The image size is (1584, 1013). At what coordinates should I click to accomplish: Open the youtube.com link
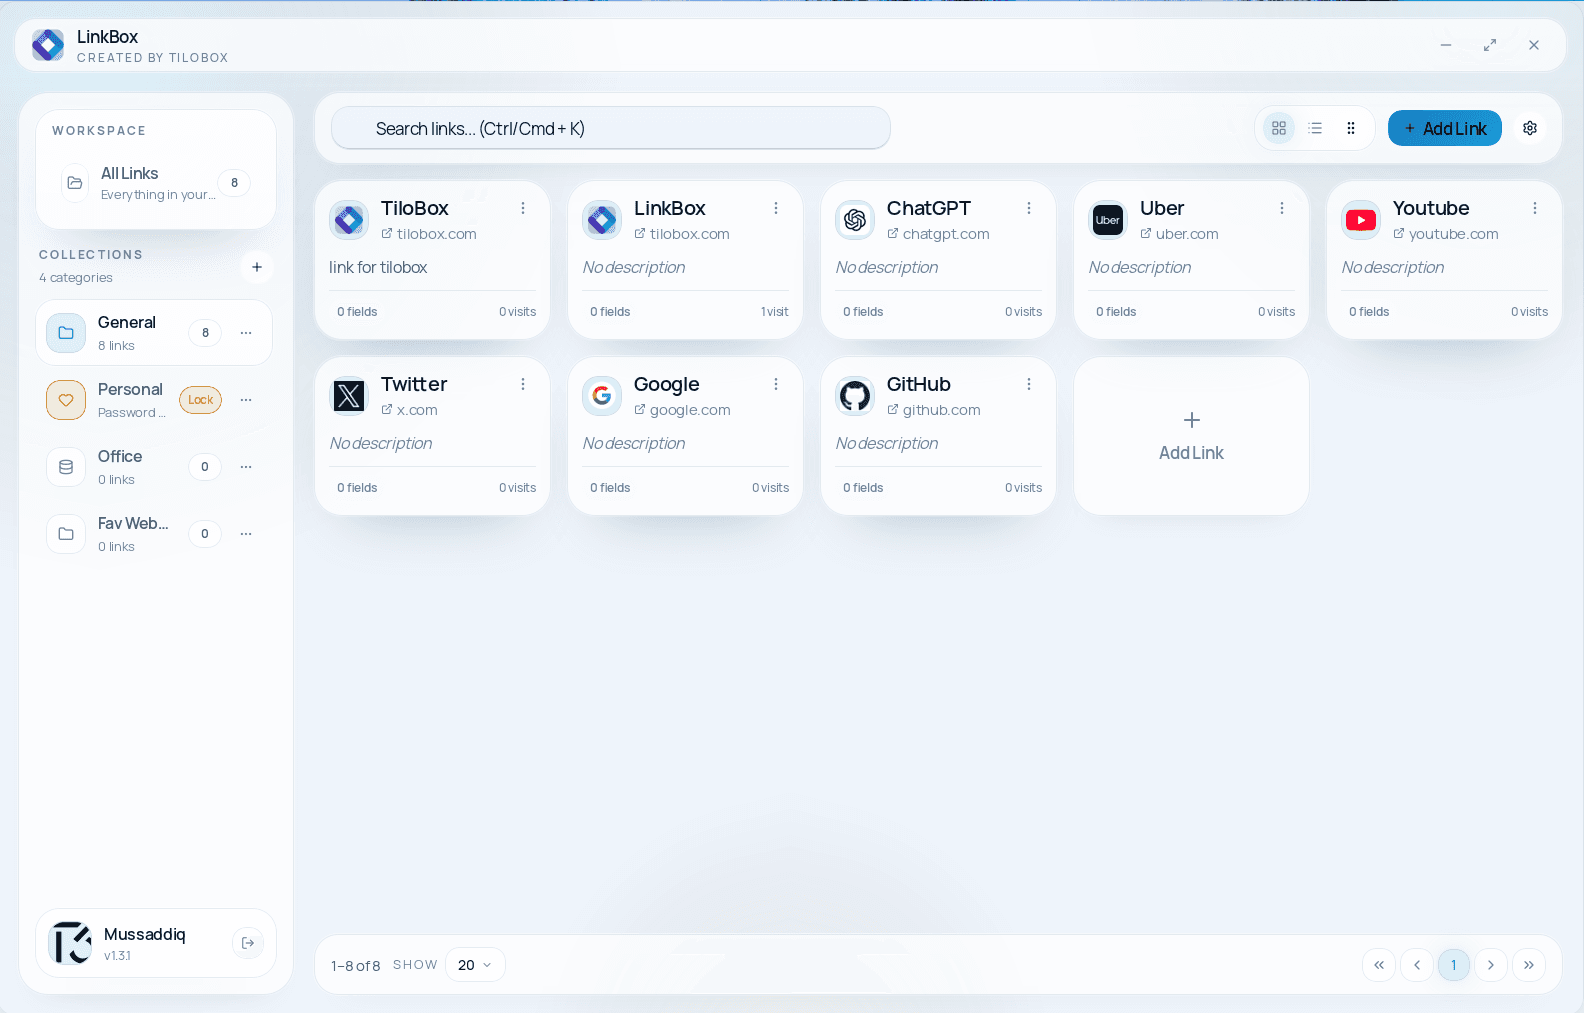pyautogui.click(x=1446, y=234)
